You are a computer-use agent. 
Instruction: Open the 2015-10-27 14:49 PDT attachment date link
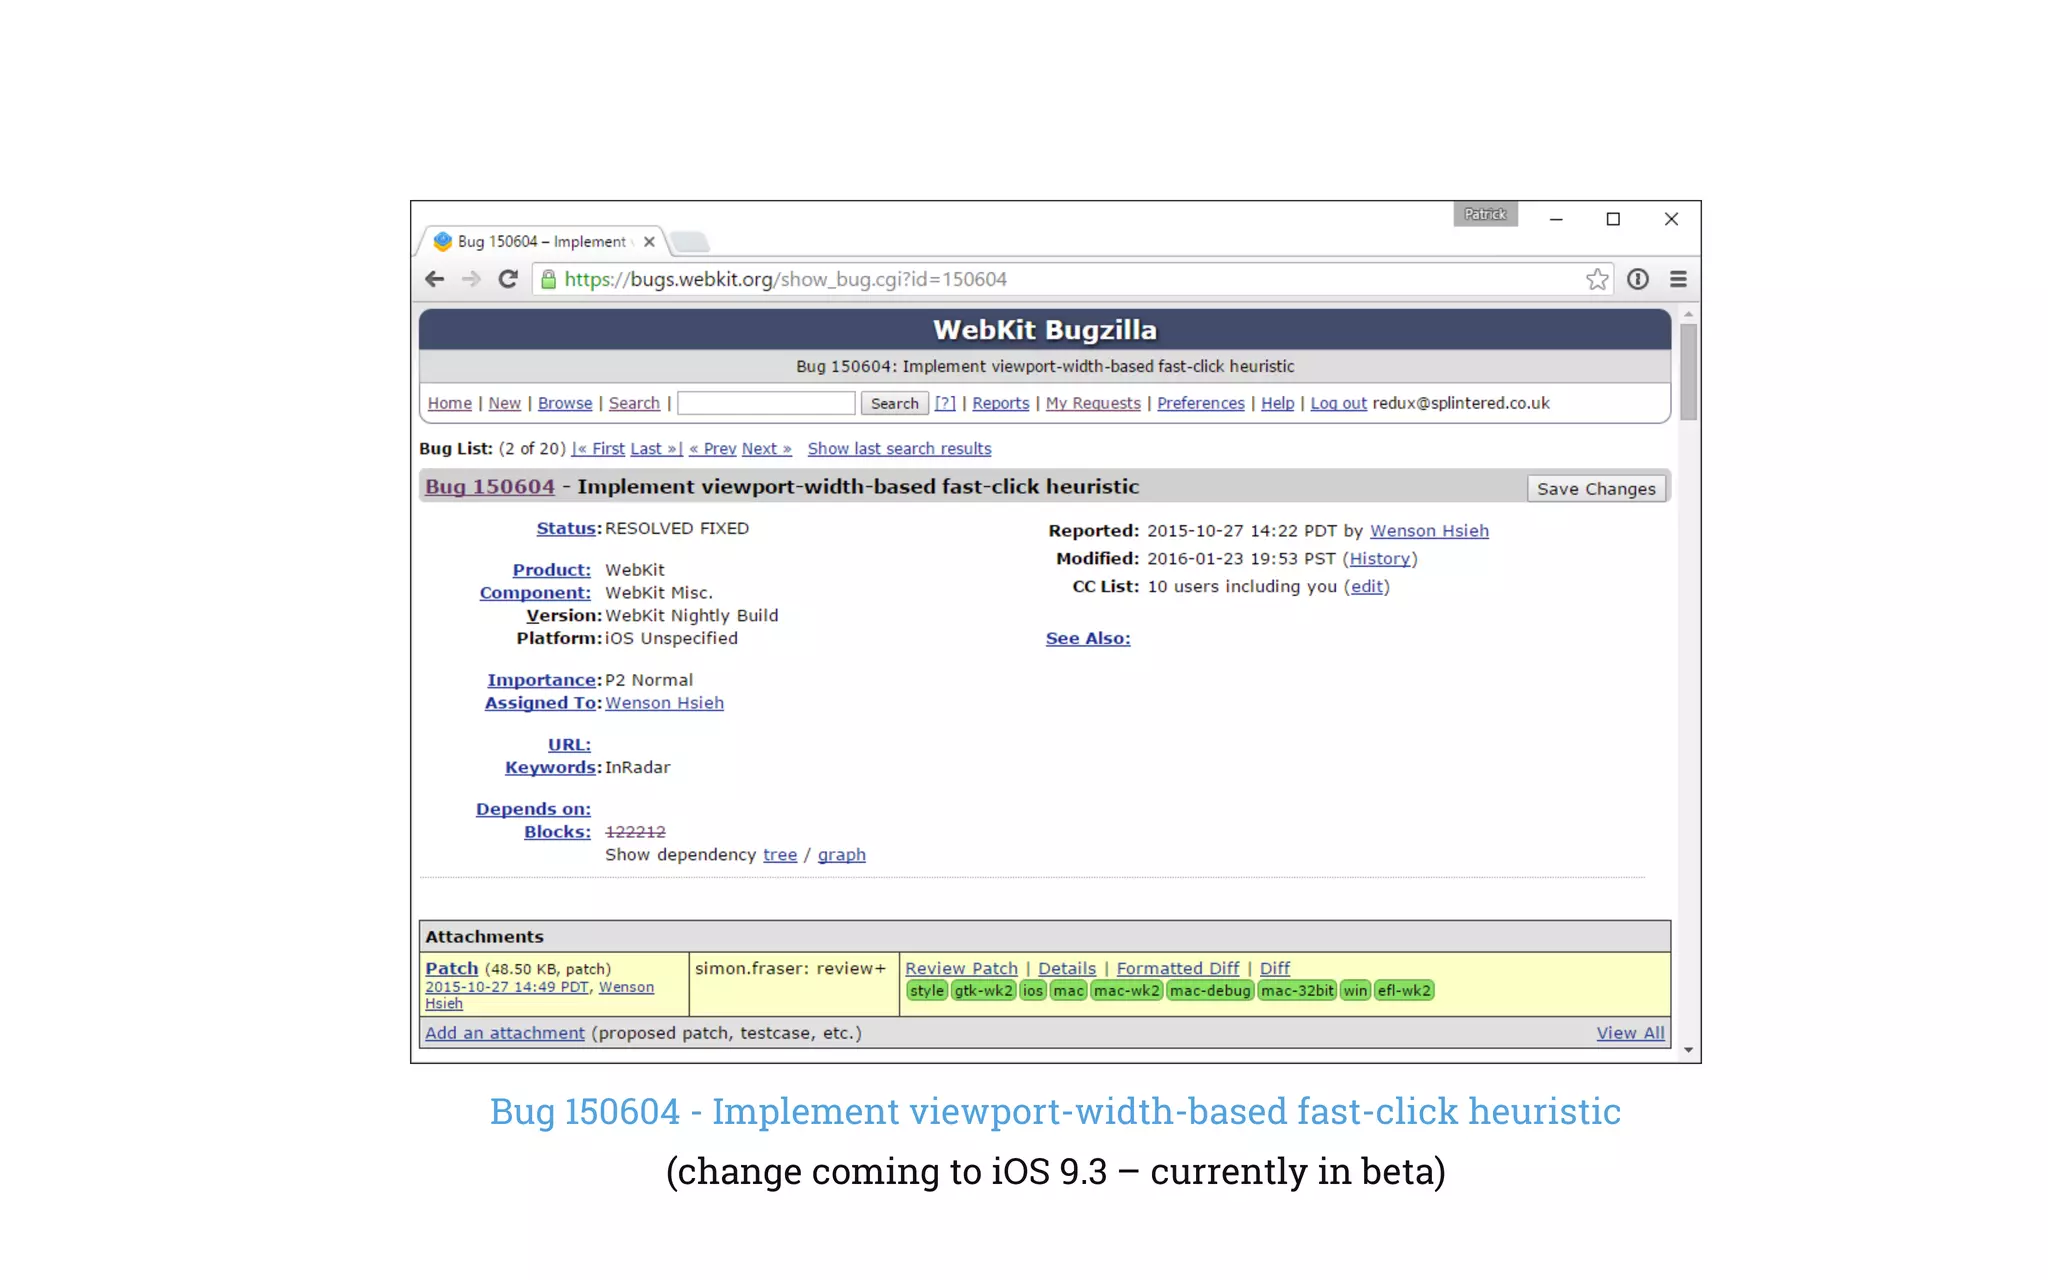pos(507,987)
